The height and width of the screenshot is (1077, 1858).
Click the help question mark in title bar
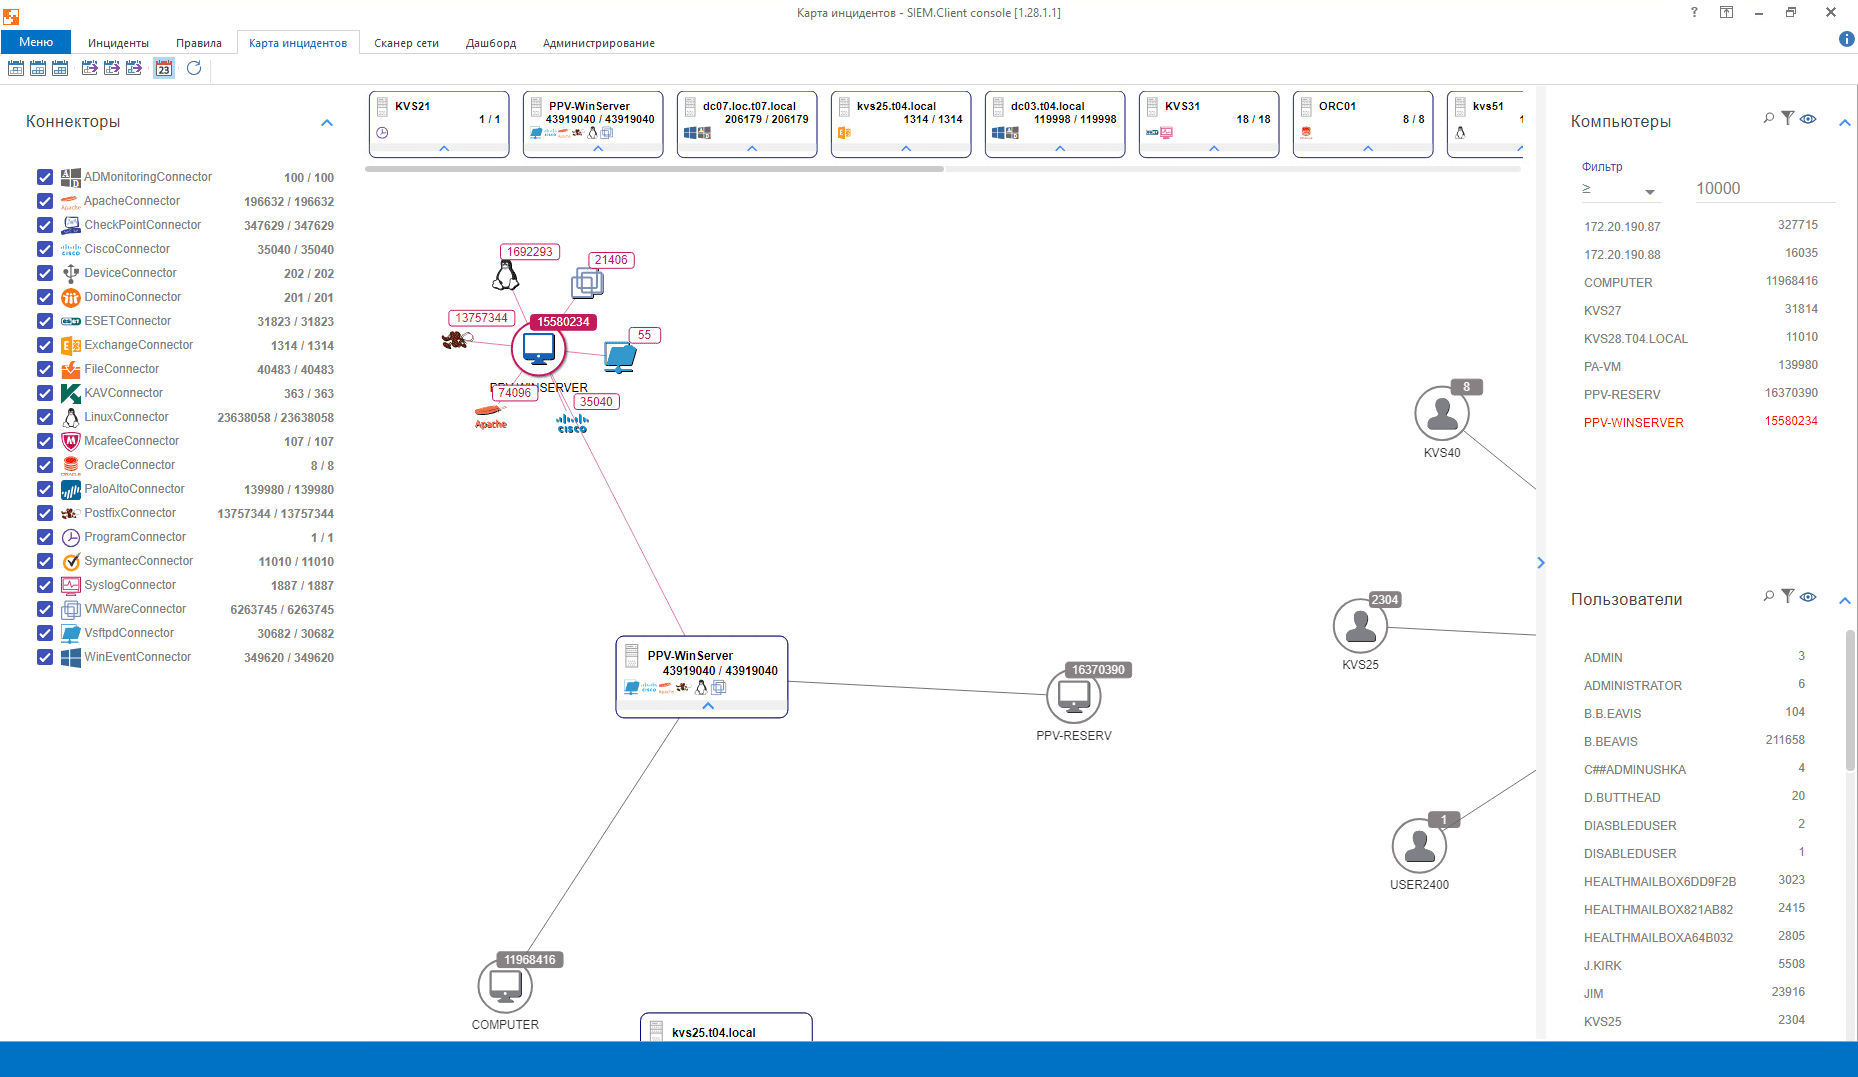point(1694,12)
